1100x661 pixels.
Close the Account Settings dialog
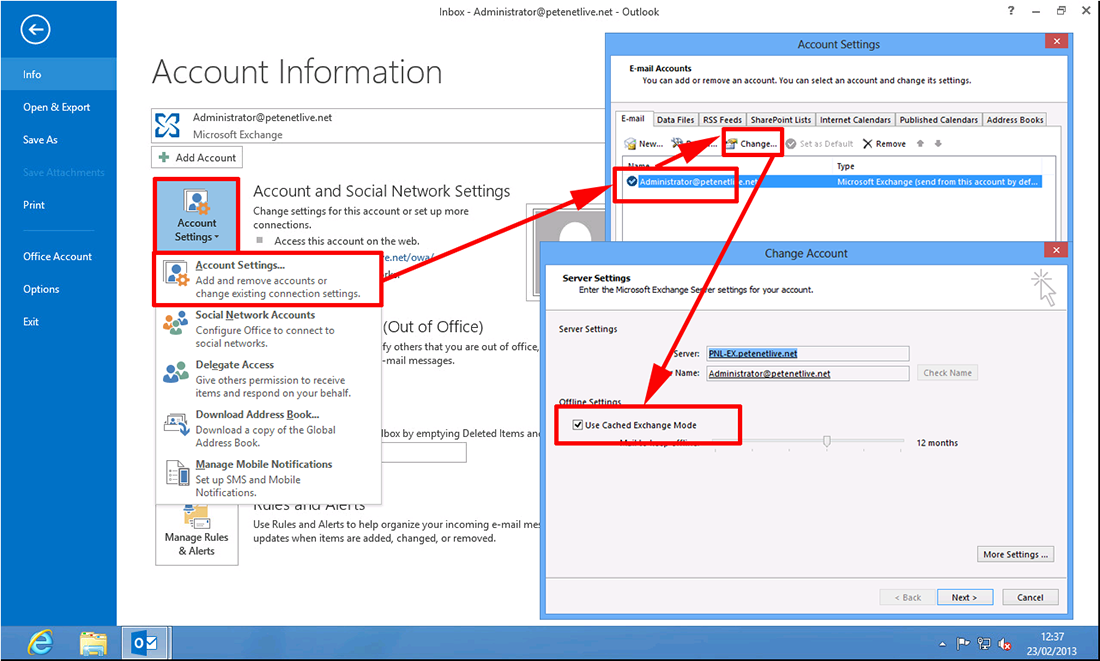click(1056, 41)
